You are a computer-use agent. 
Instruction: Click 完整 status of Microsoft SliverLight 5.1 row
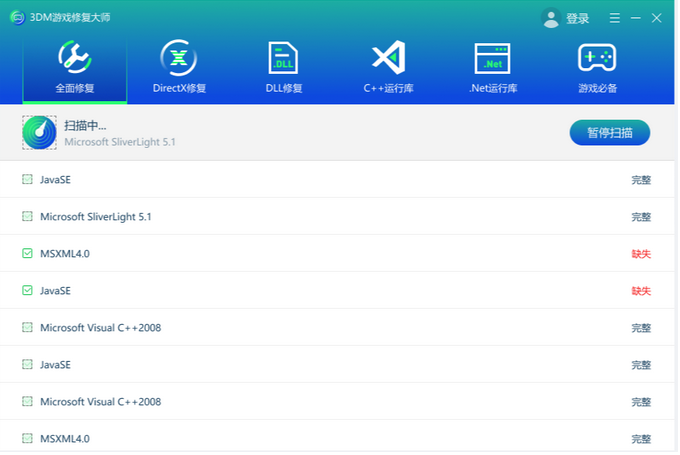point(641,217)
